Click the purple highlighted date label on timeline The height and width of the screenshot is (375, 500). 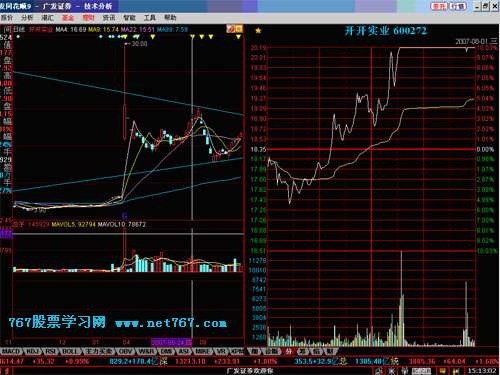pyautogui.click(x=172, y=342)
